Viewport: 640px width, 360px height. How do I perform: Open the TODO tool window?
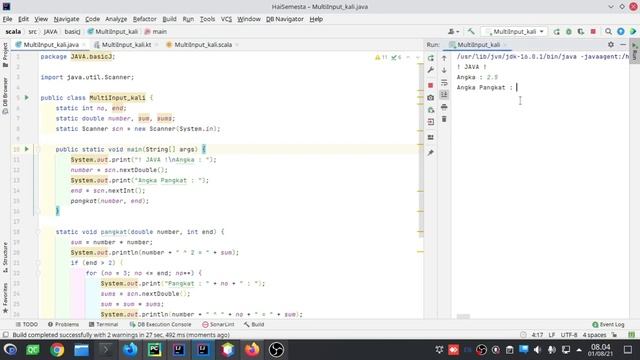[x=27, y=324]
